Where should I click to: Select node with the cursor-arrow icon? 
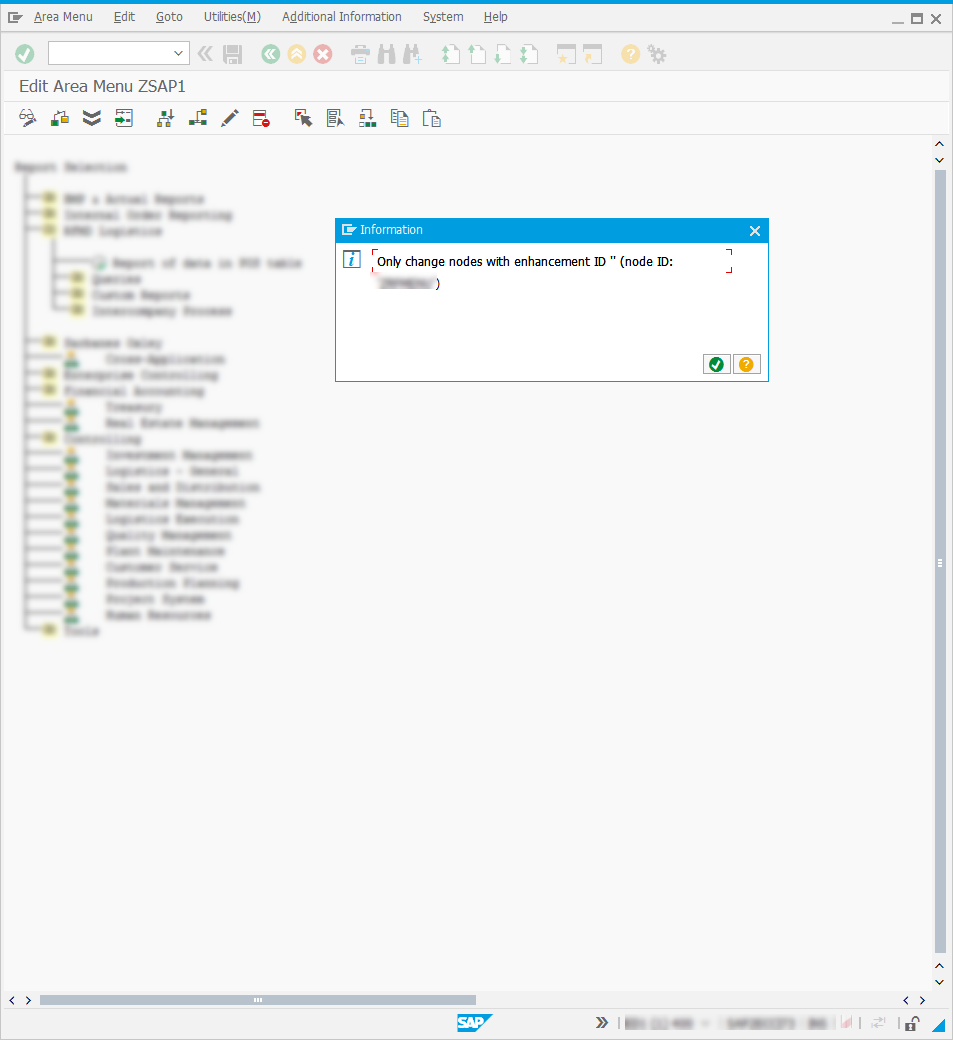pos(303,118)
